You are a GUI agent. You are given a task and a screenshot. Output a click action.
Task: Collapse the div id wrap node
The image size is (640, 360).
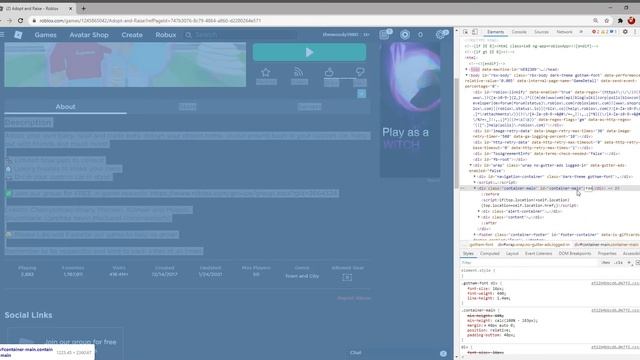471,165
